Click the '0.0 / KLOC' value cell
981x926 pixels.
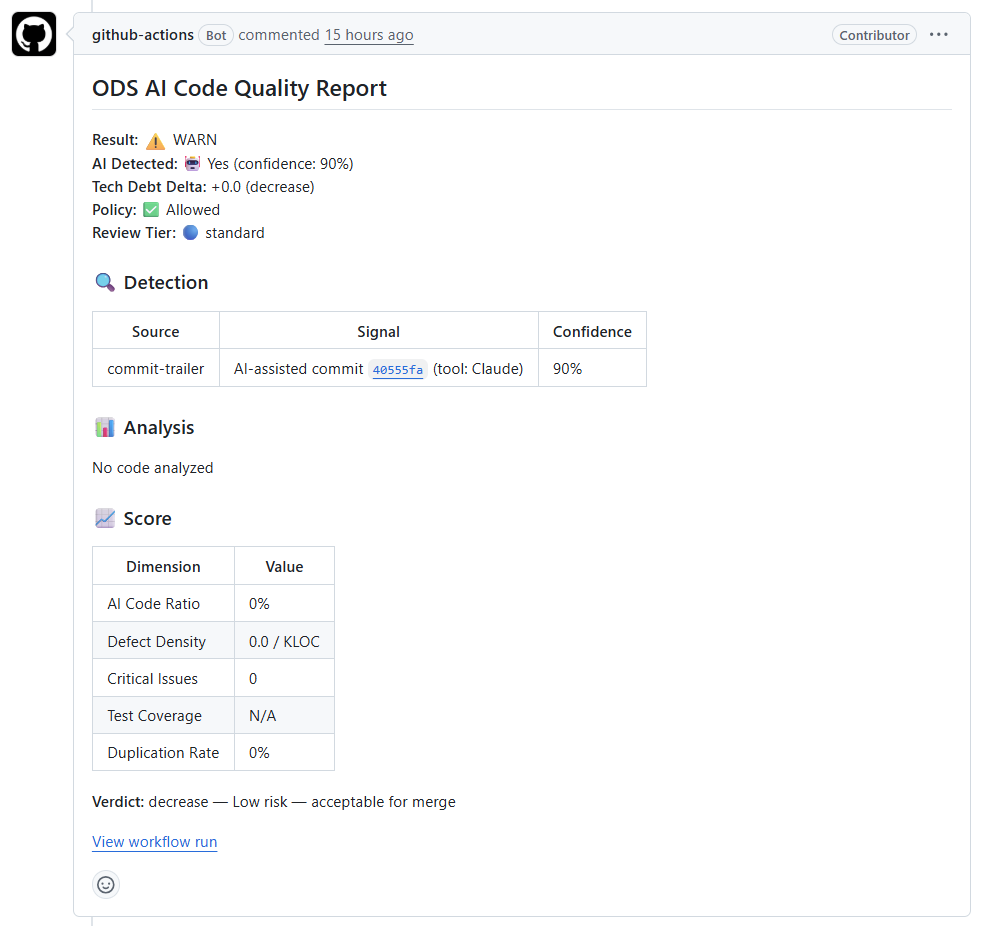point(285,641)
